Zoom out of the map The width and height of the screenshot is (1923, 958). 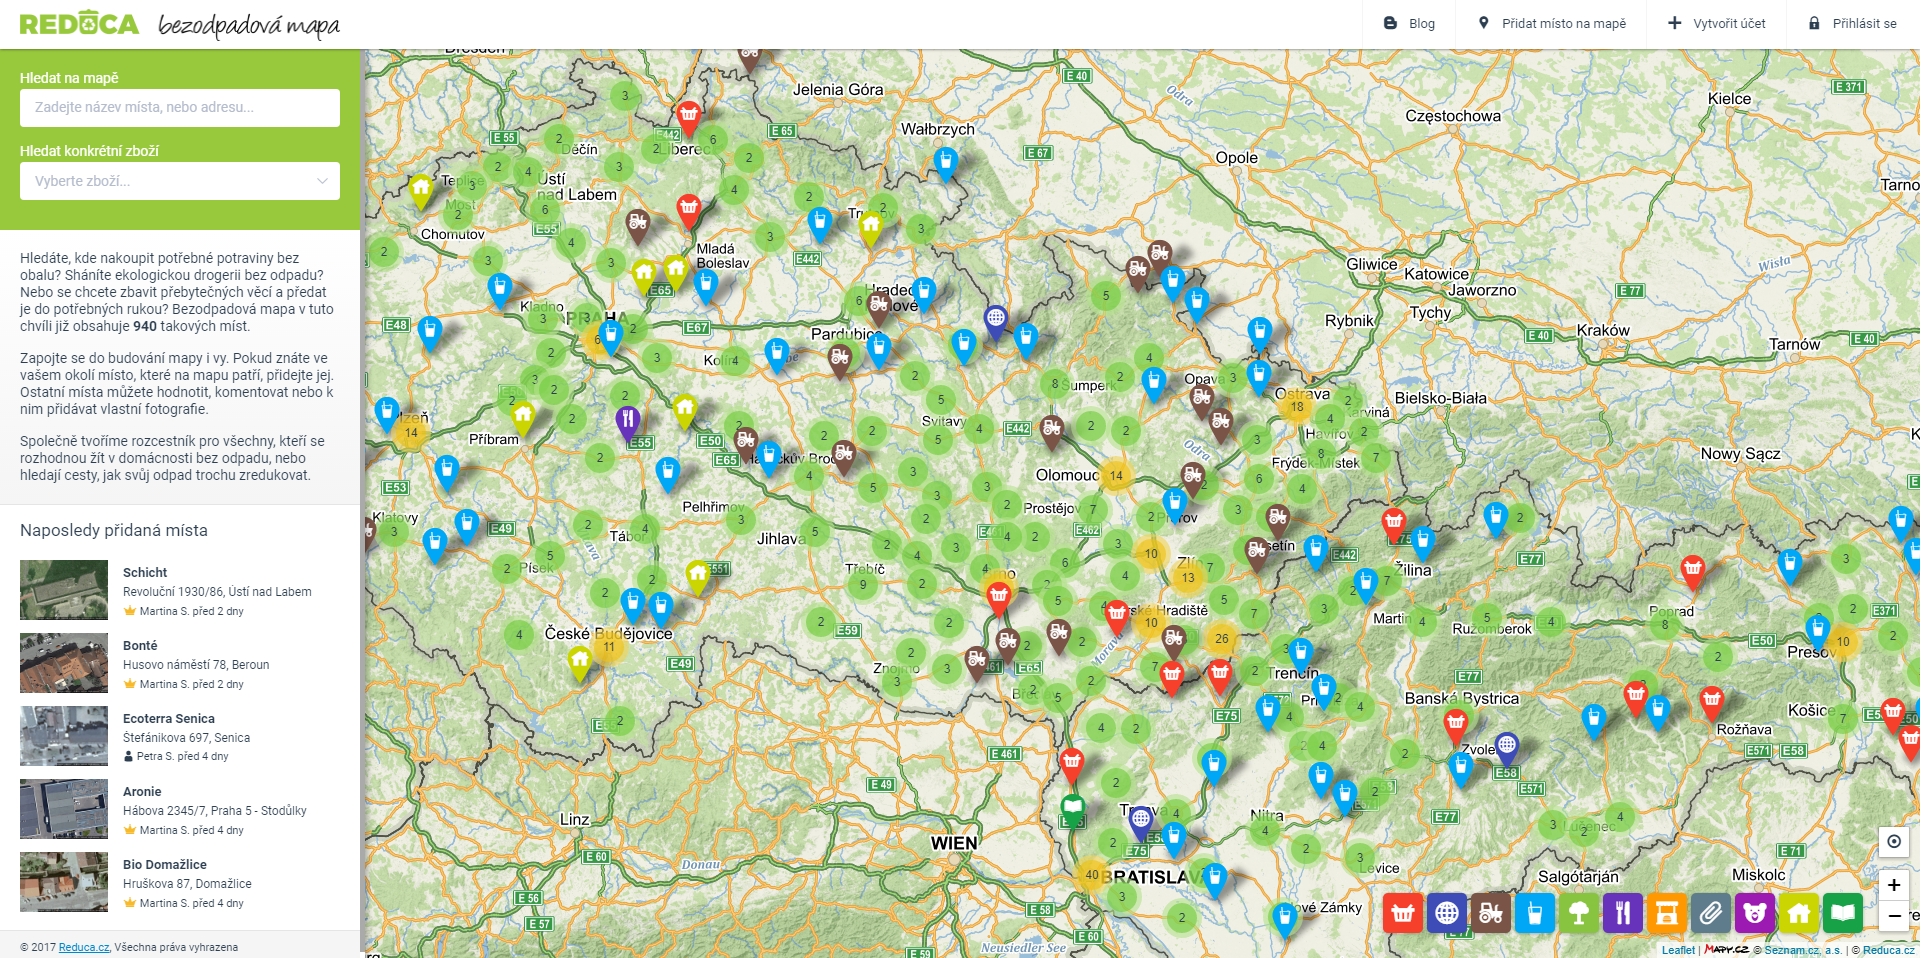click(x=1894, y=916)
